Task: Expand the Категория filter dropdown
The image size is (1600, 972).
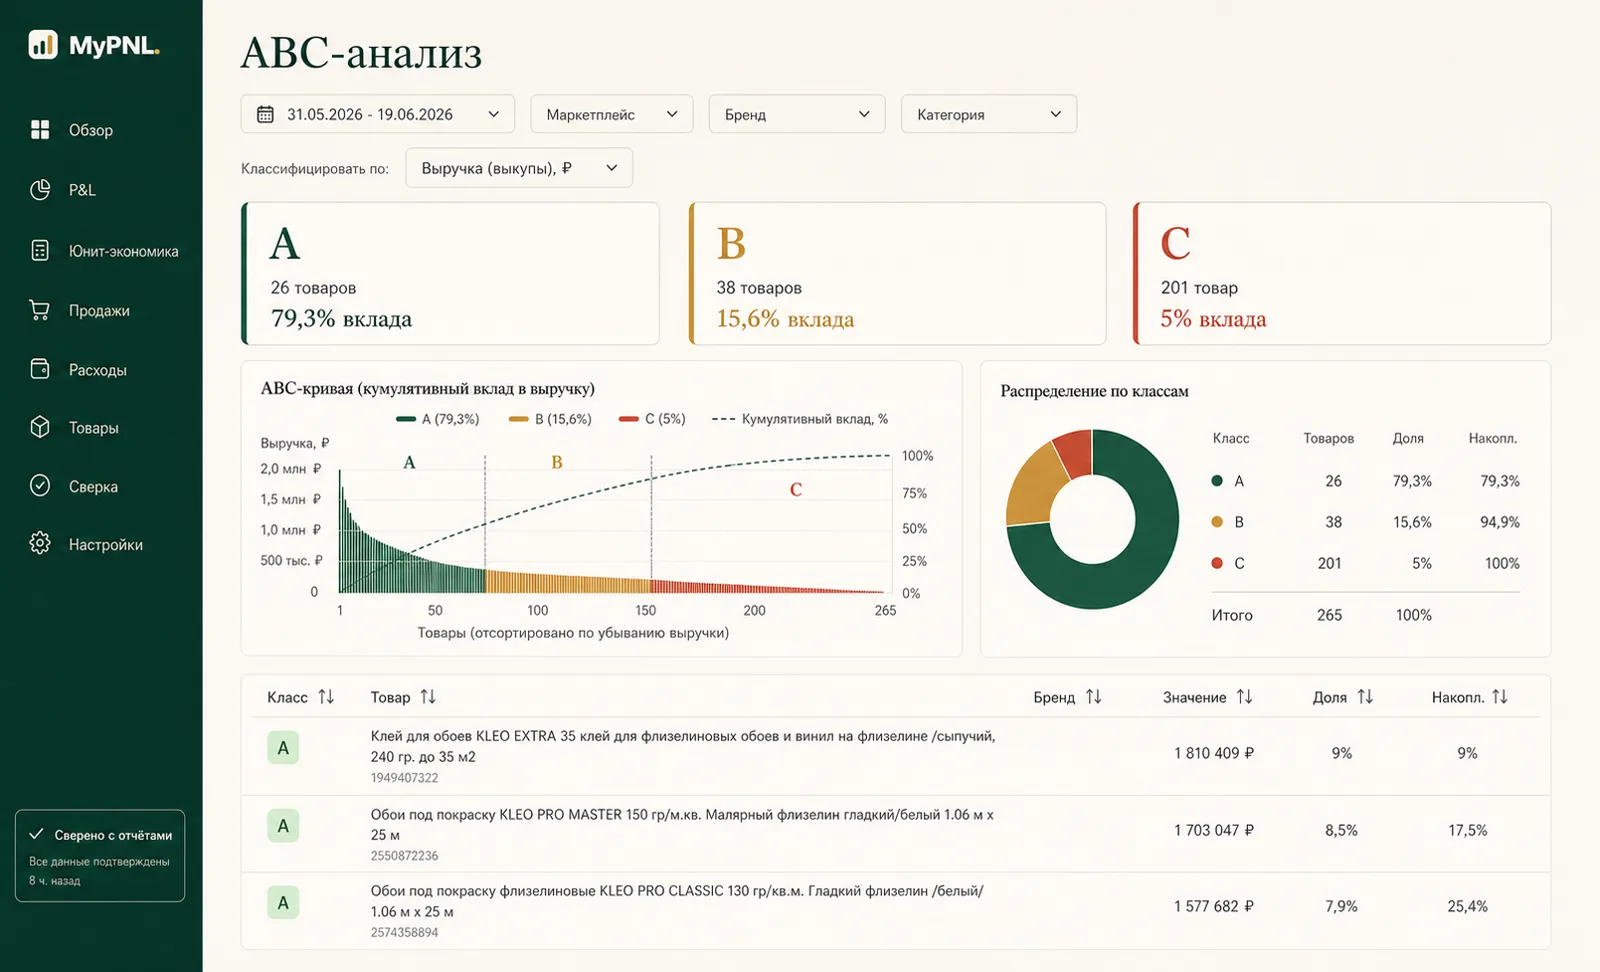Action: click(x=989, y=114)
